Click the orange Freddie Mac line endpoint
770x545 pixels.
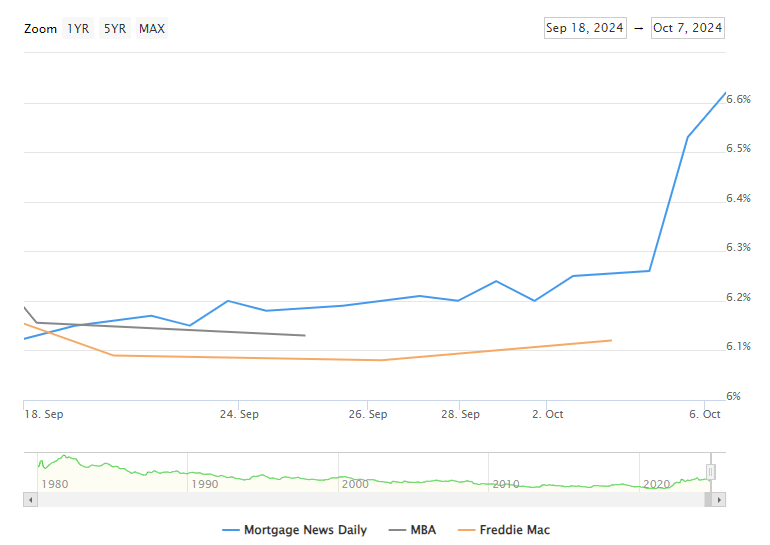tap(610, 340)
